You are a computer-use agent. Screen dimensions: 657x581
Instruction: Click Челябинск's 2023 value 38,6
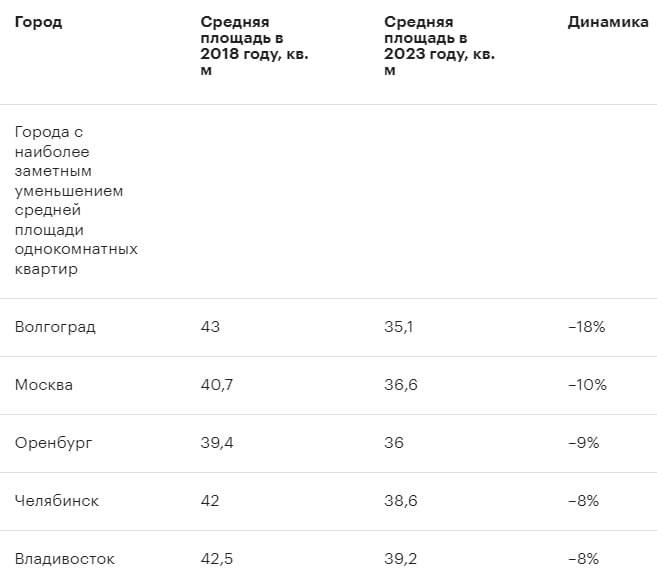click(x=402, y=501)
